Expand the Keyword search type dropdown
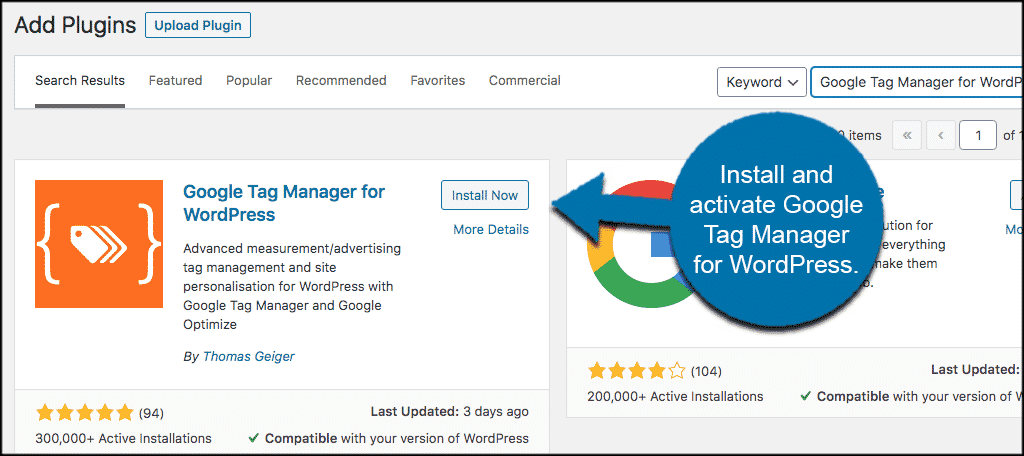 click(761, 82)
